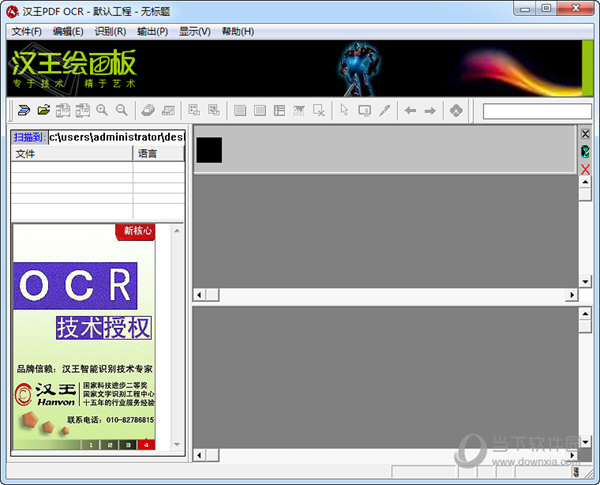Select the vertical text region icon
600x485 pixels.
point(260,111)
